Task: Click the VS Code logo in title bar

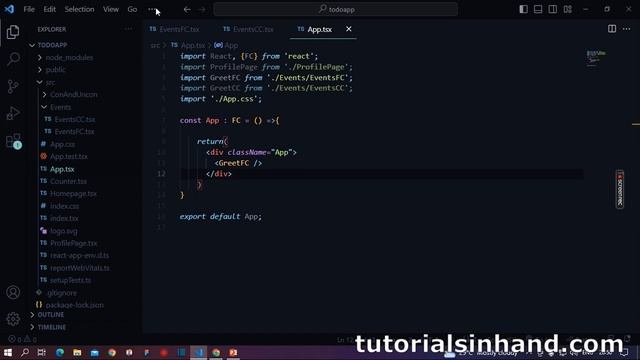Action: [x=9, y=9]
